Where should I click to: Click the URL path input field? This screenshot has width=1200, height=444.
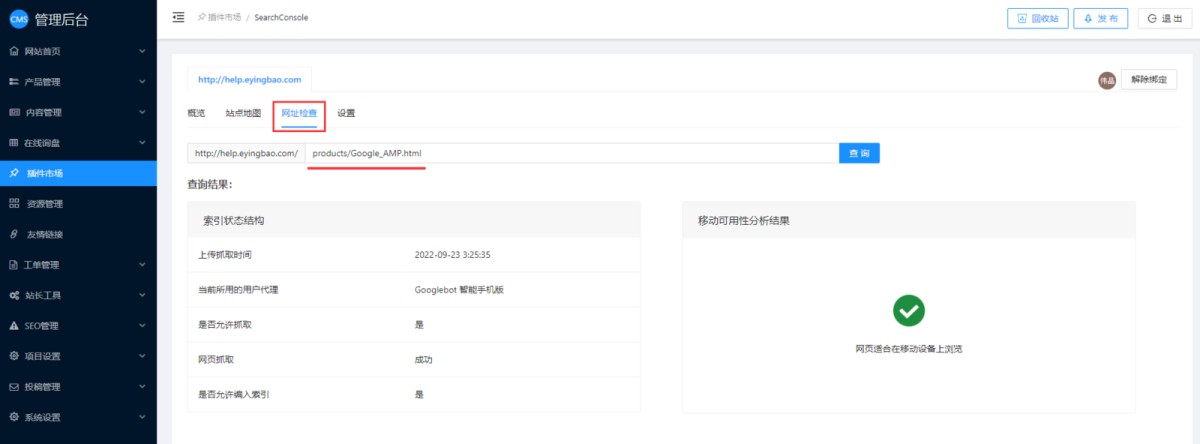[571, 153]
